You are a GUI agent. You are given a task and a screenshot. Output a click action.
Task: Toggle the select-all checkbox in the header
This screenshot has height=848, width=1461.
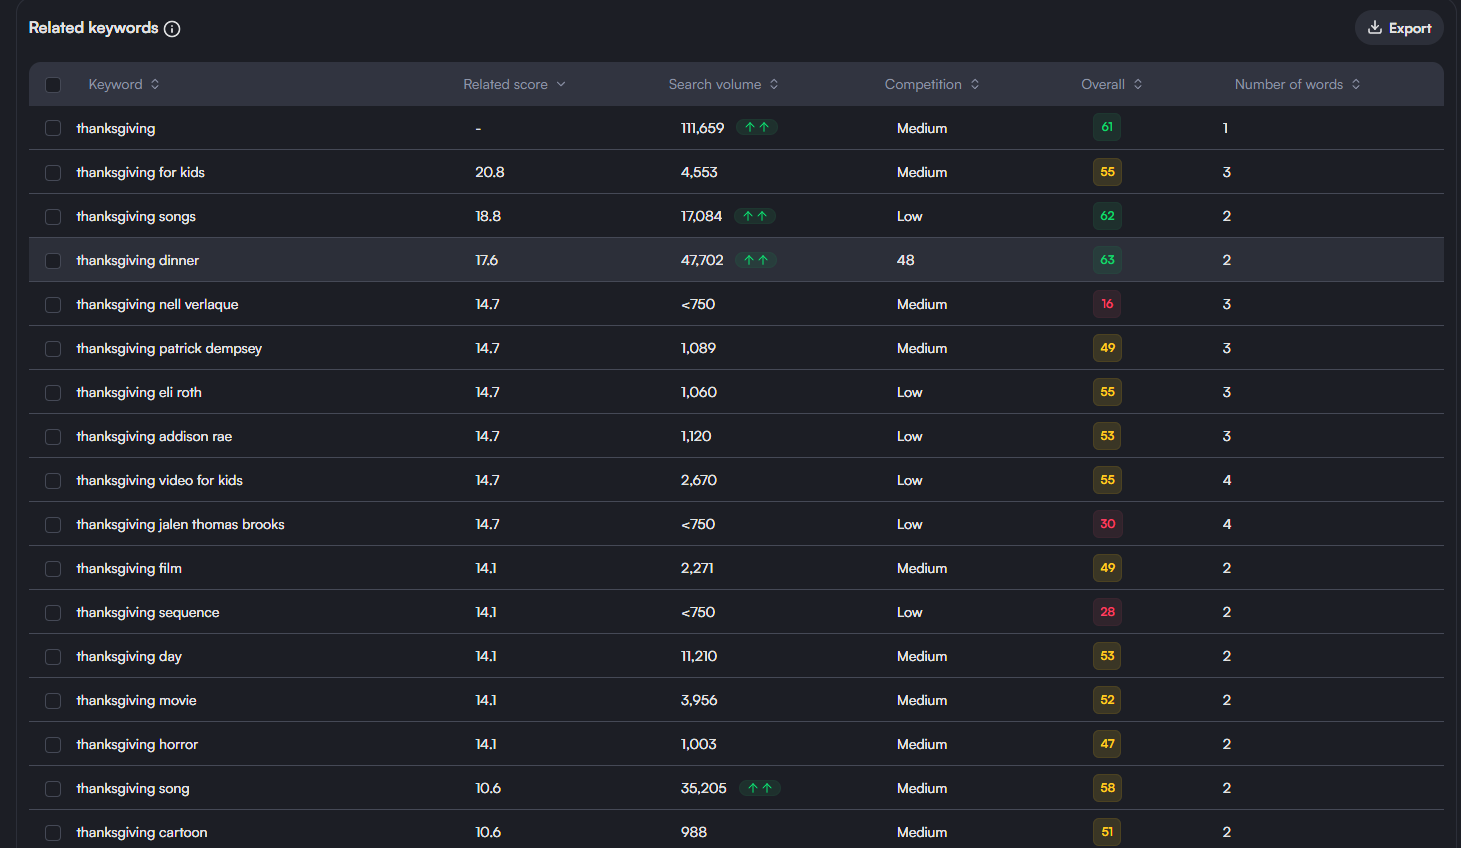point(53,85)
